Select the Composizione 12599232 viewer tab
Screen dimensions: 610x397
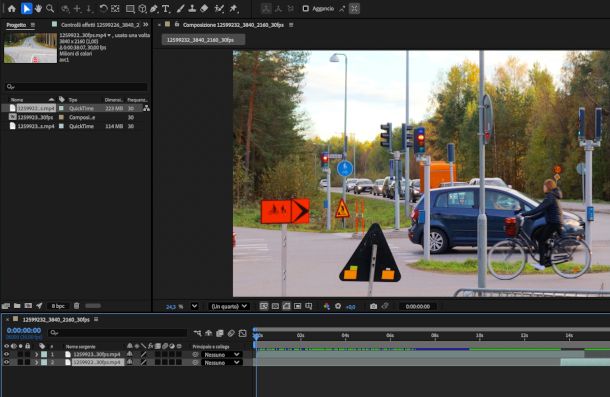point(233,25)
